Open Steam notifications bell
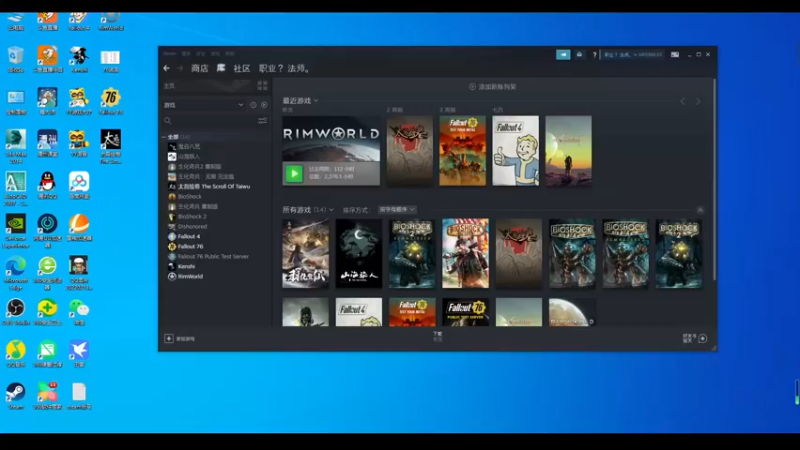The image size is (800, 450). 579,55
